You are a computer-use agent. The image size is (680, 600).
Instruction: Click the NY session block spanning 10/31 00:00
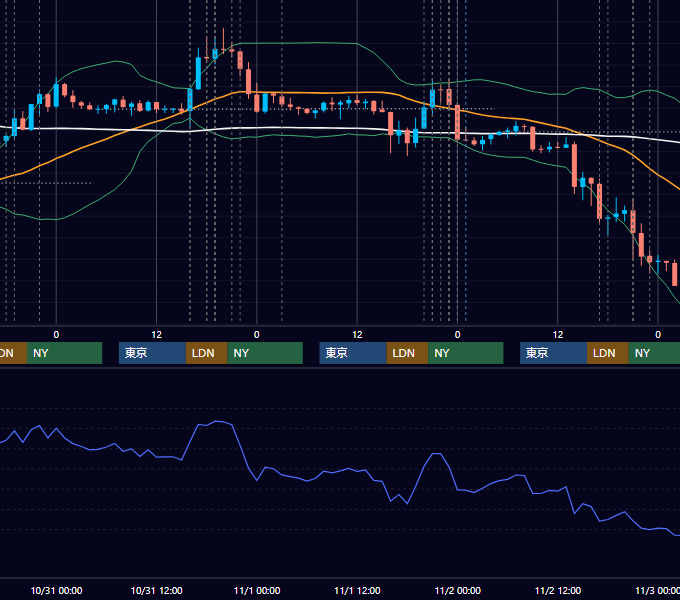click(64, 353)
